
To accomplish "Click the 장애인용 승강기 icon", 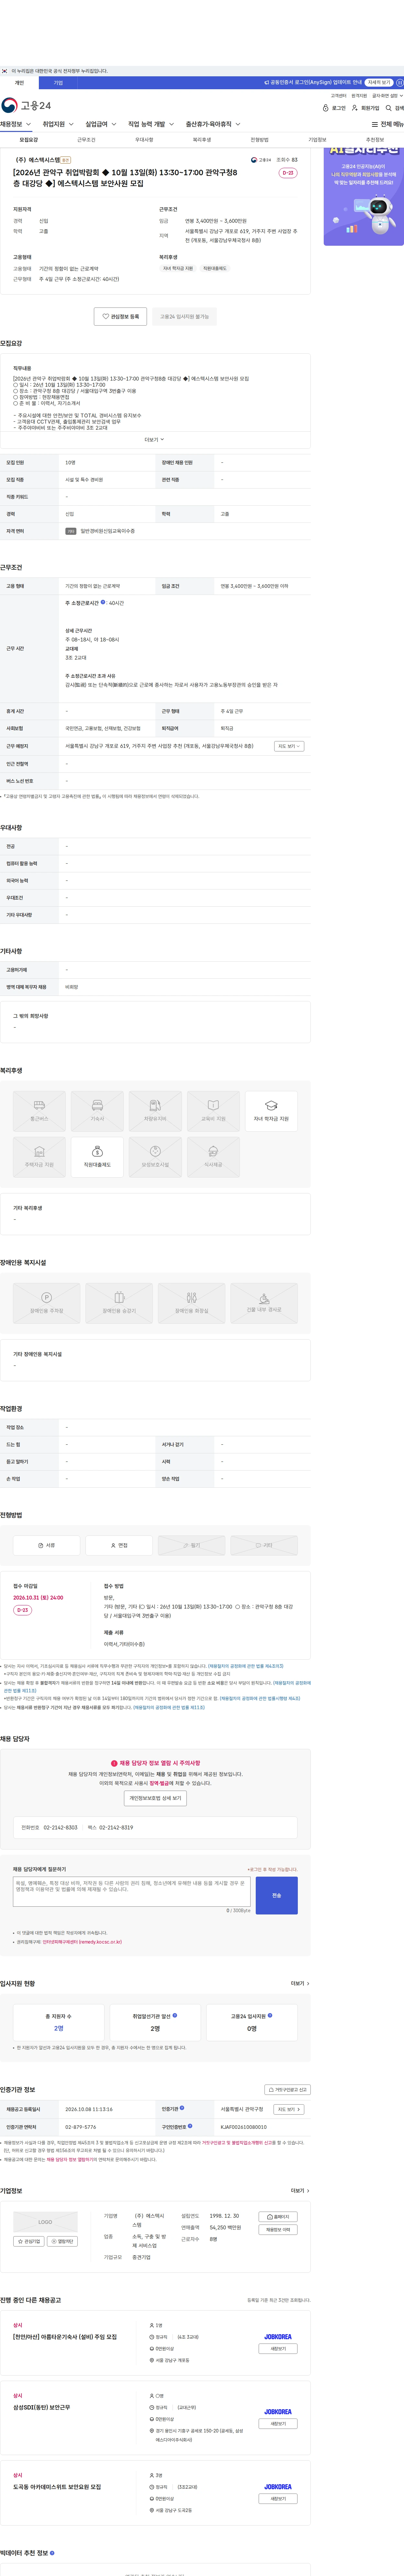I will point(119,1303).
